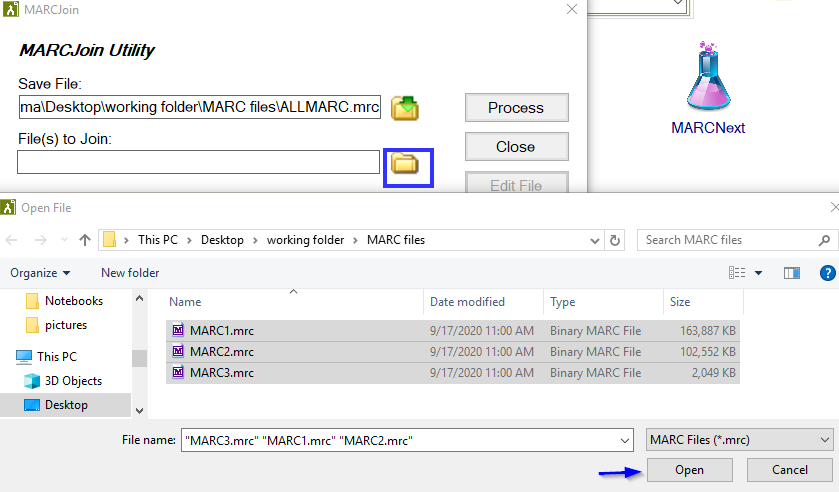Viewport: 839px width, 492px height.
Task: Open the File name combo box dropdown
Action: click(624, 441)
